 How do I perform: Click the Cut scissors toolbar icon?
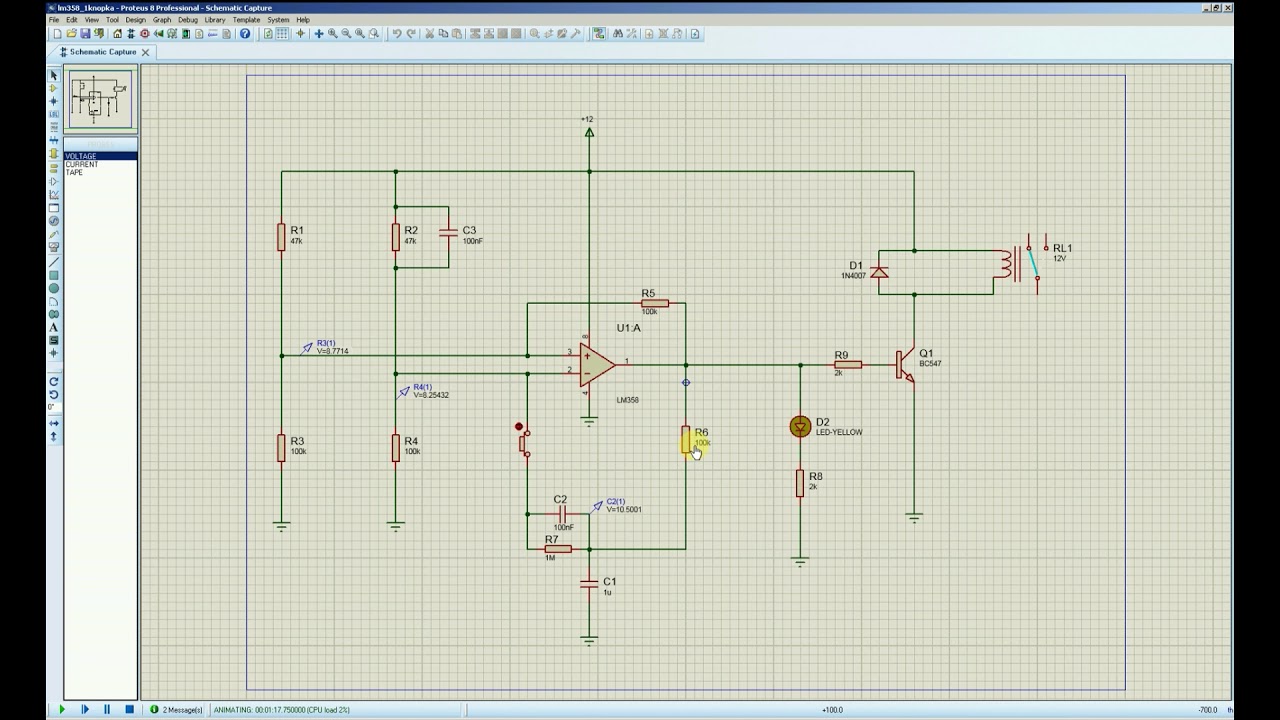pos(429,33)
